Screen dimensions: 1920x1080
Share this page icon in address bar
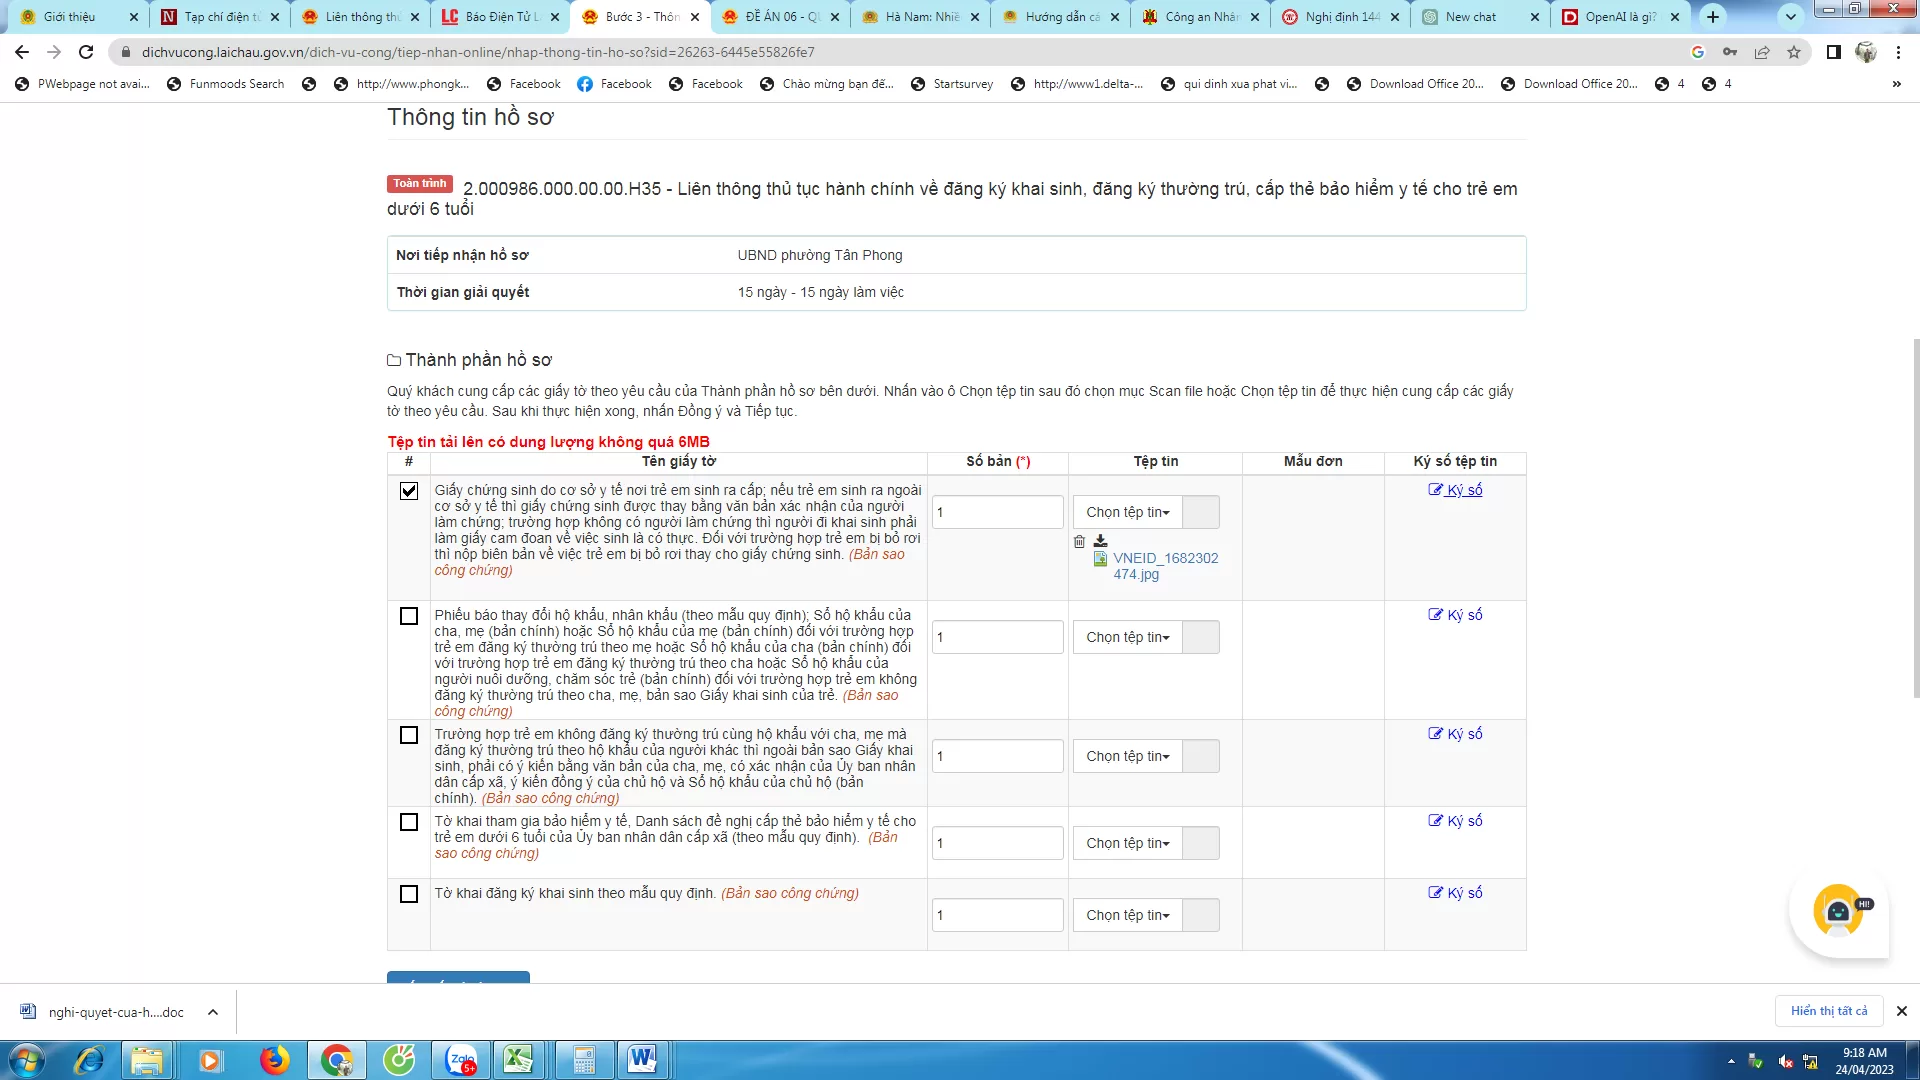[x=1762, y=52]
